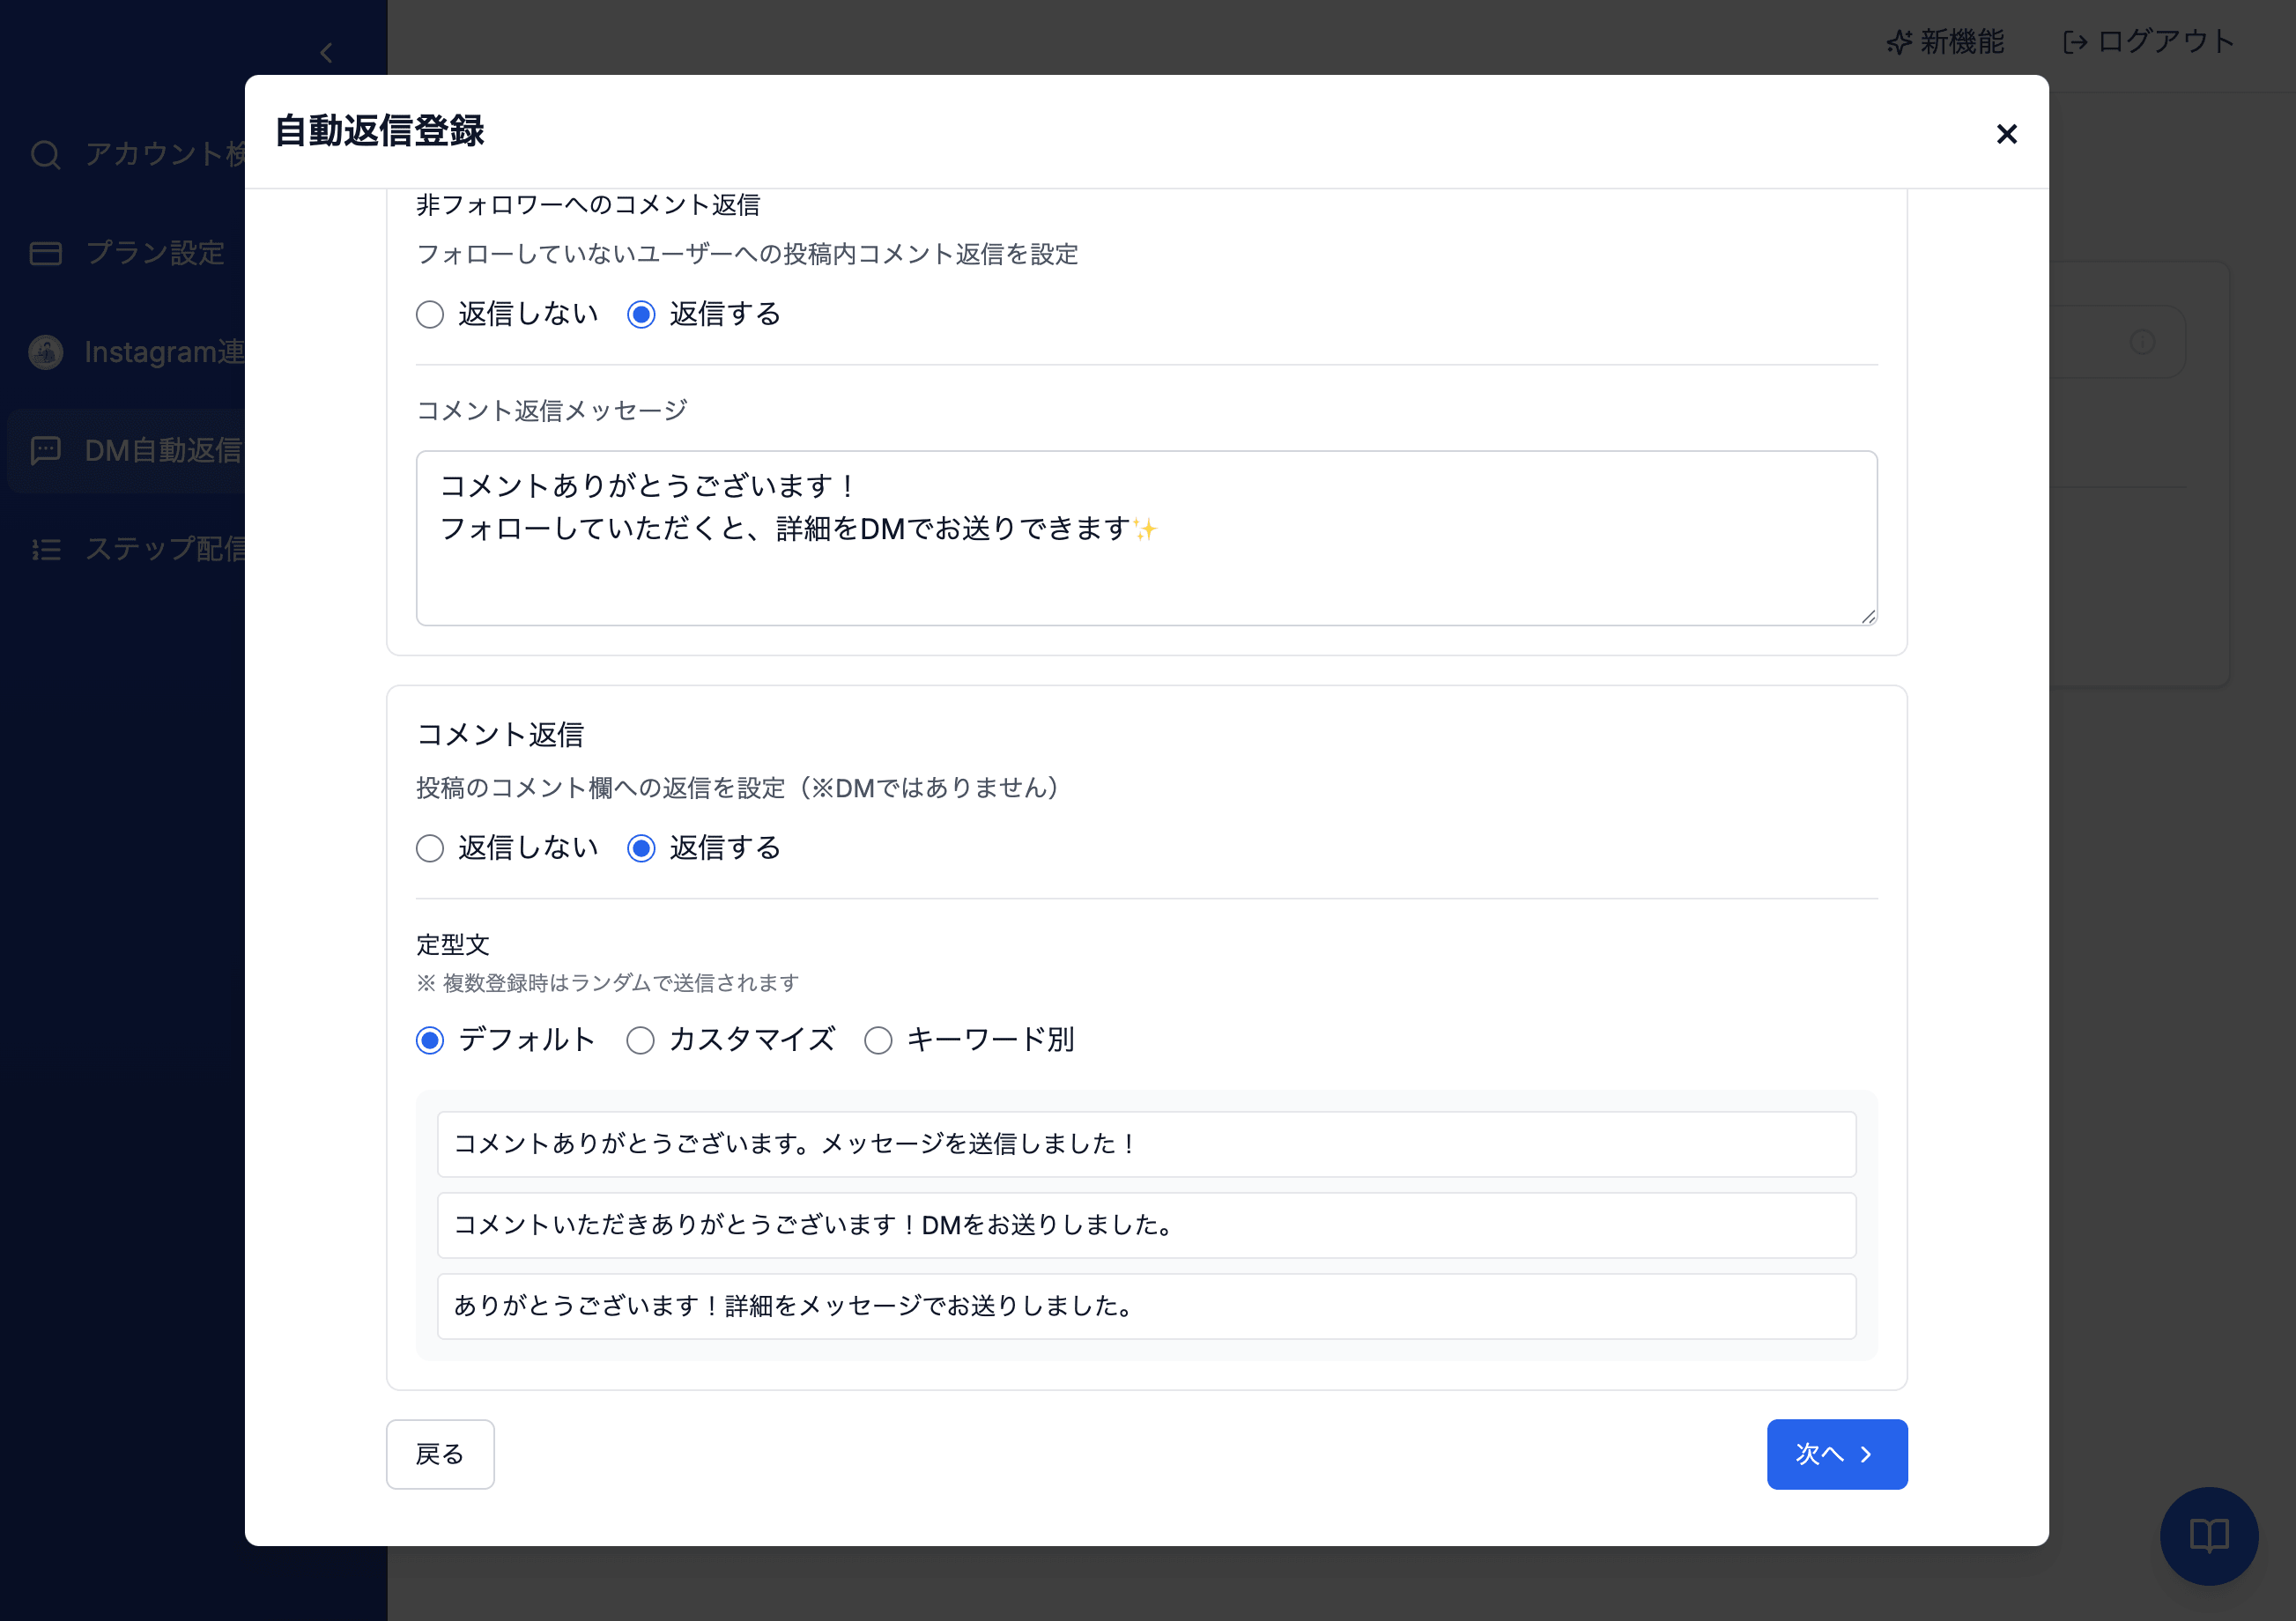Click the textarea resize handle corner
Viewport: 2296px width, 1621px height.
pos(1868,616)
